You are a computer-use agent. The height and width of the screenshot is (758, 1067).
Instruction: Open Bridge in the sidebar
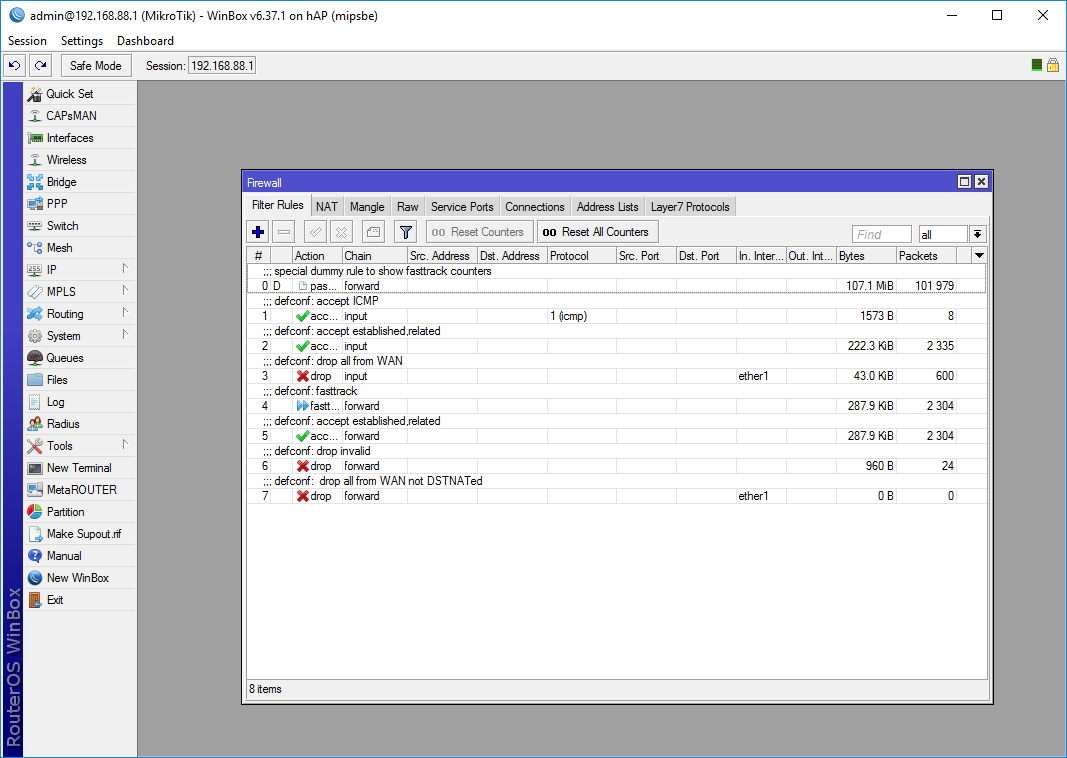[x=80, y=182]
